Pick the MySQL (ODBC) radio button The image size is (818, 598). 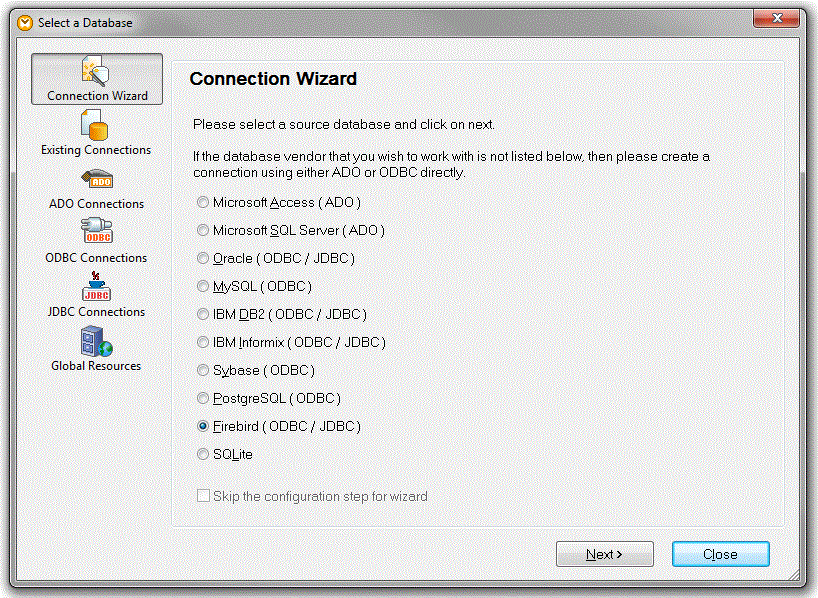pos(203,286)
